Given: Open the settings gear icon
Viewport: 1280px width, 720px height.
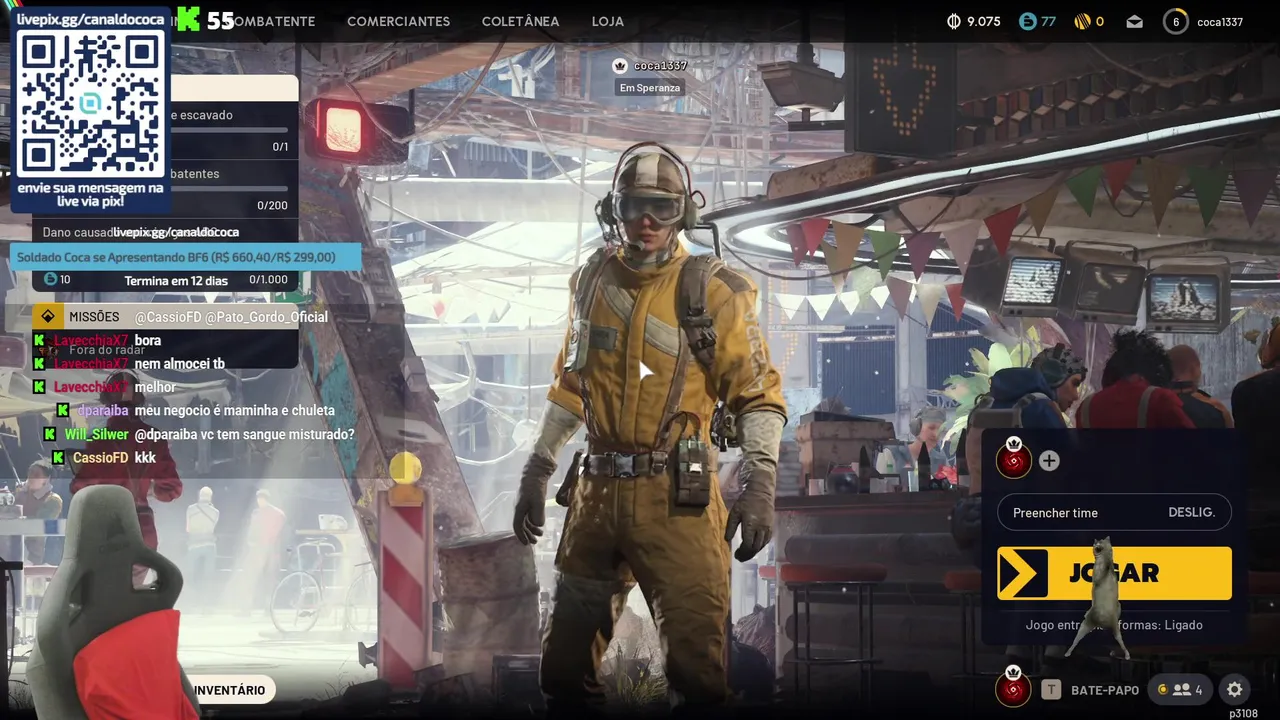Looking at the screenshot, I should tap(1235, 689).
